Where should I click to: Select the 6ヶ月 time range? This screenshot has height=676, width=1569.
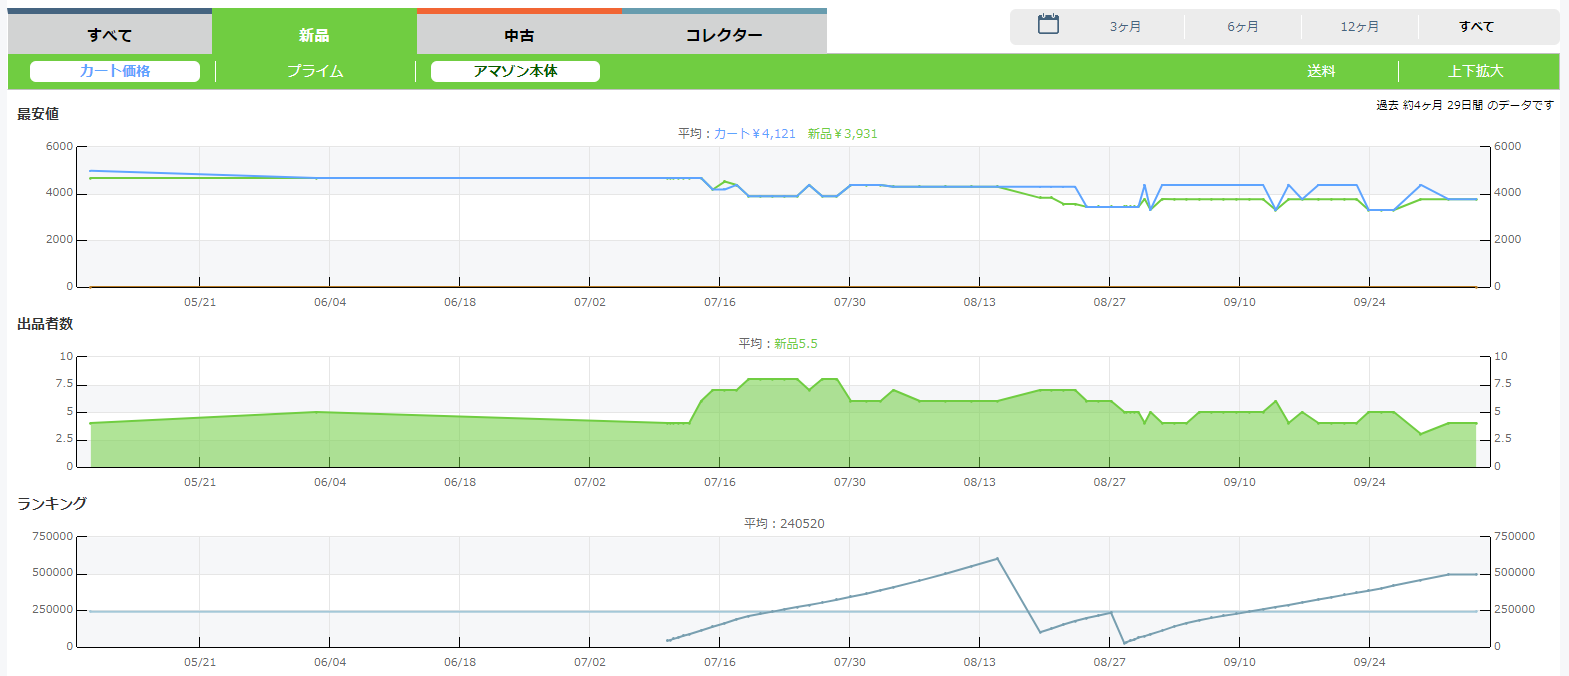1243,27
